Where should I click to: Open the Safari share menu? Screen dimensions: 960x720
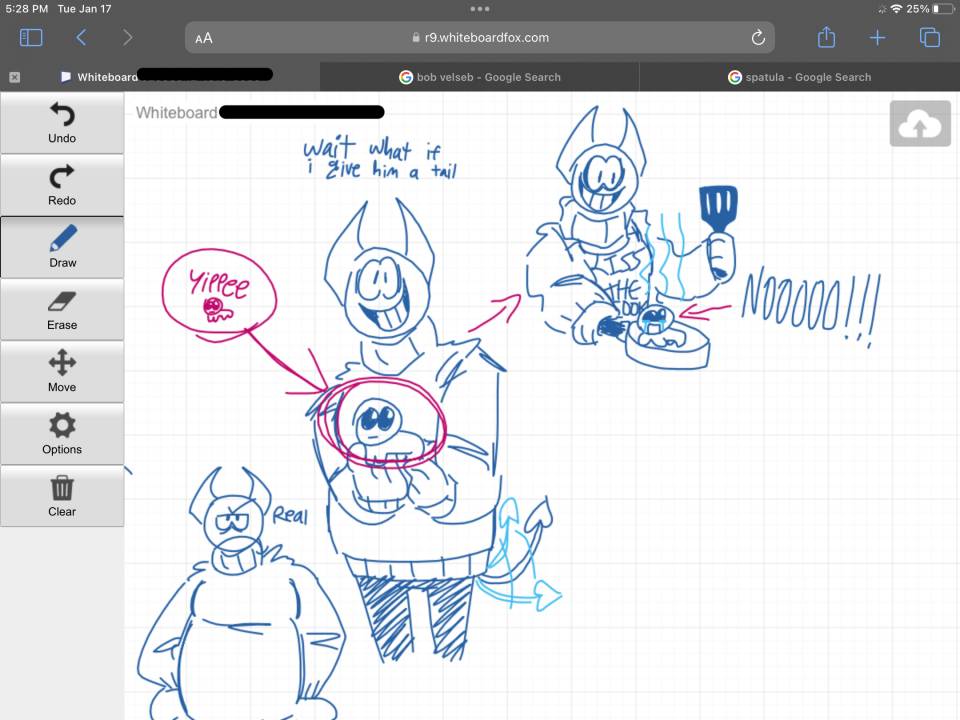pos(826,38)
